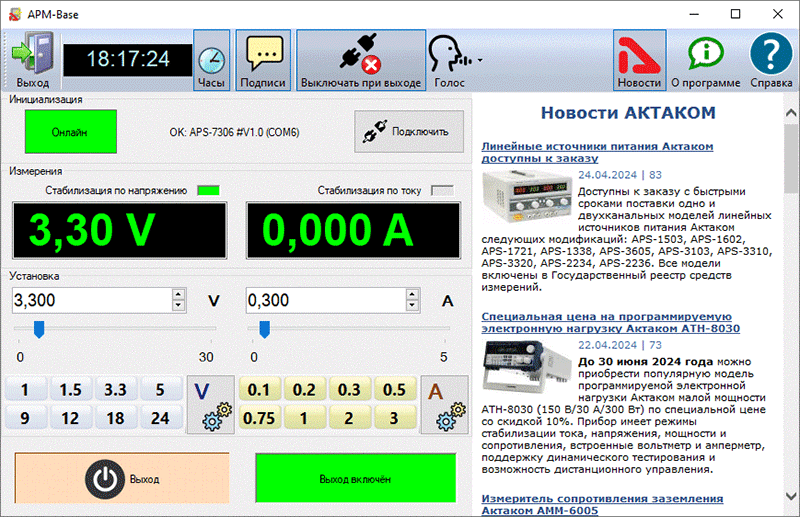
Task: Click news scrollbar down arrow
Action: click(x=791, y=496)
